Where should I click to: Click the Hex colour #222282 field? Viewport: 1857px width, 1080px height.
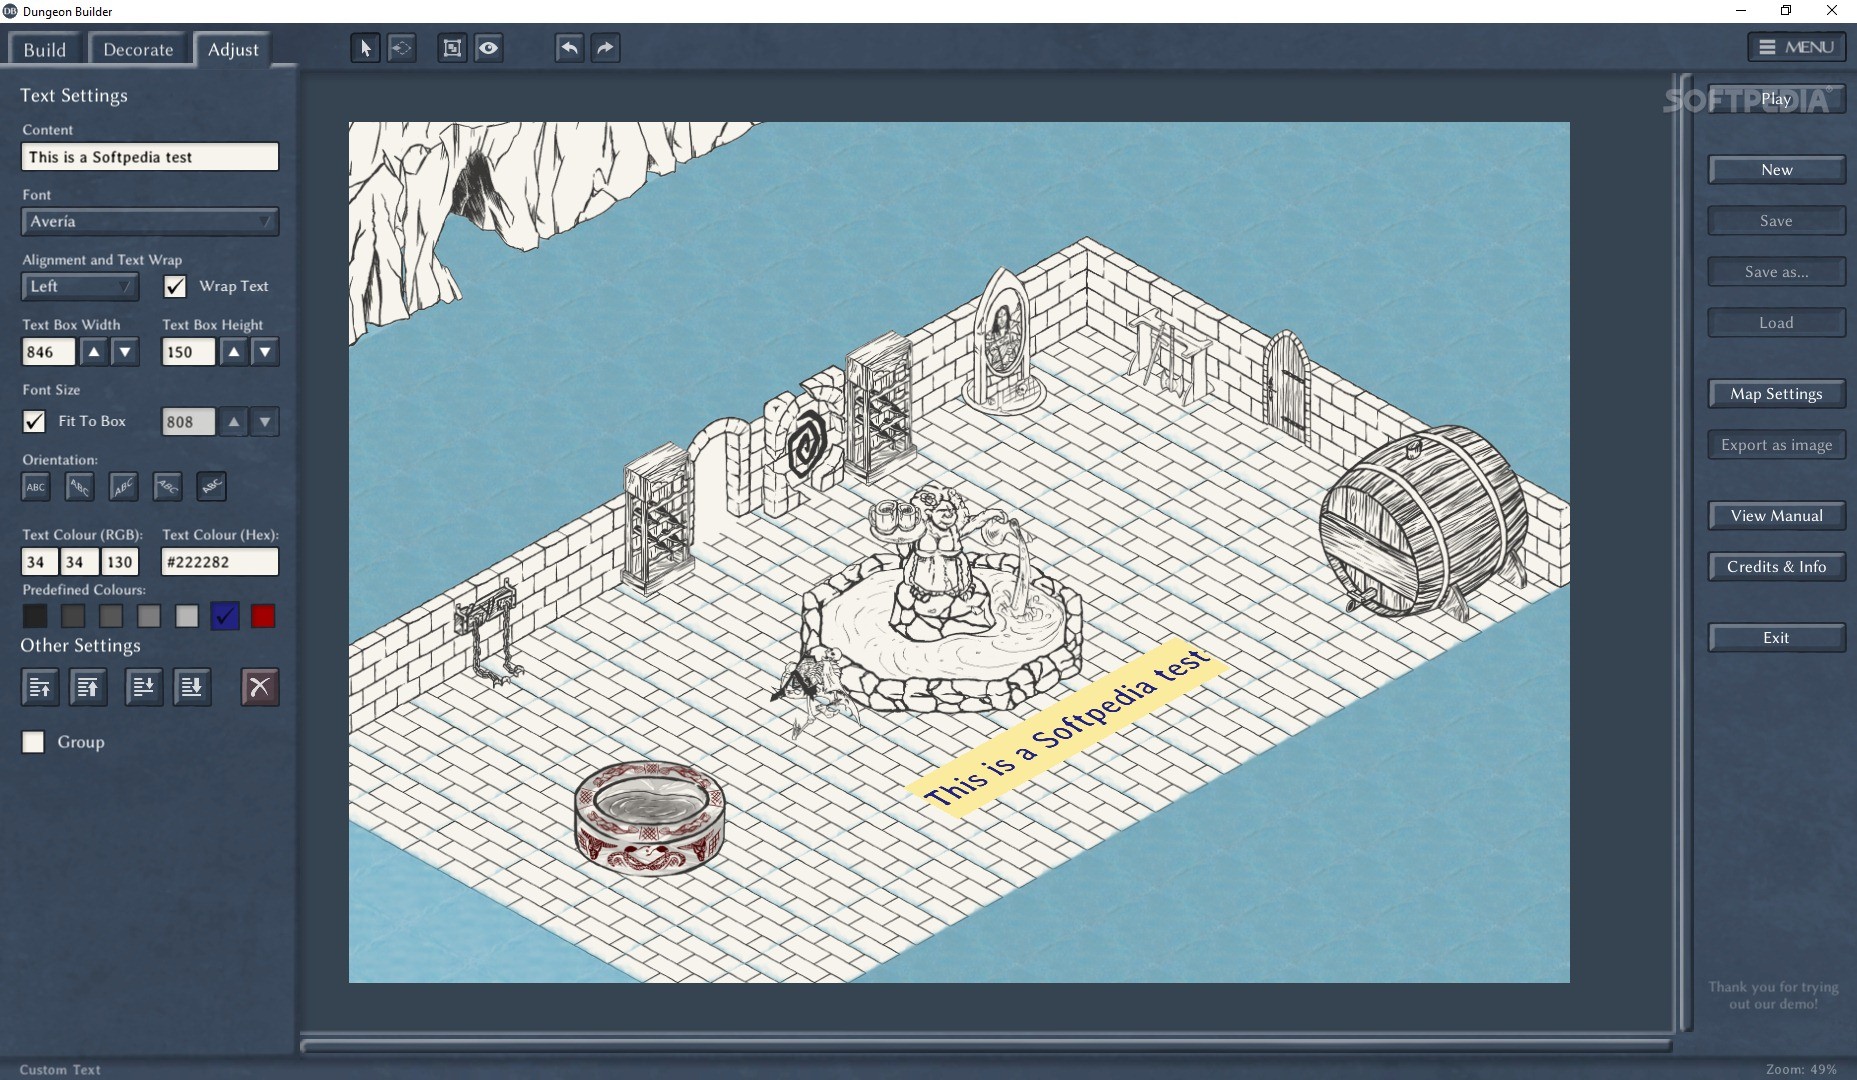[220, 562]
